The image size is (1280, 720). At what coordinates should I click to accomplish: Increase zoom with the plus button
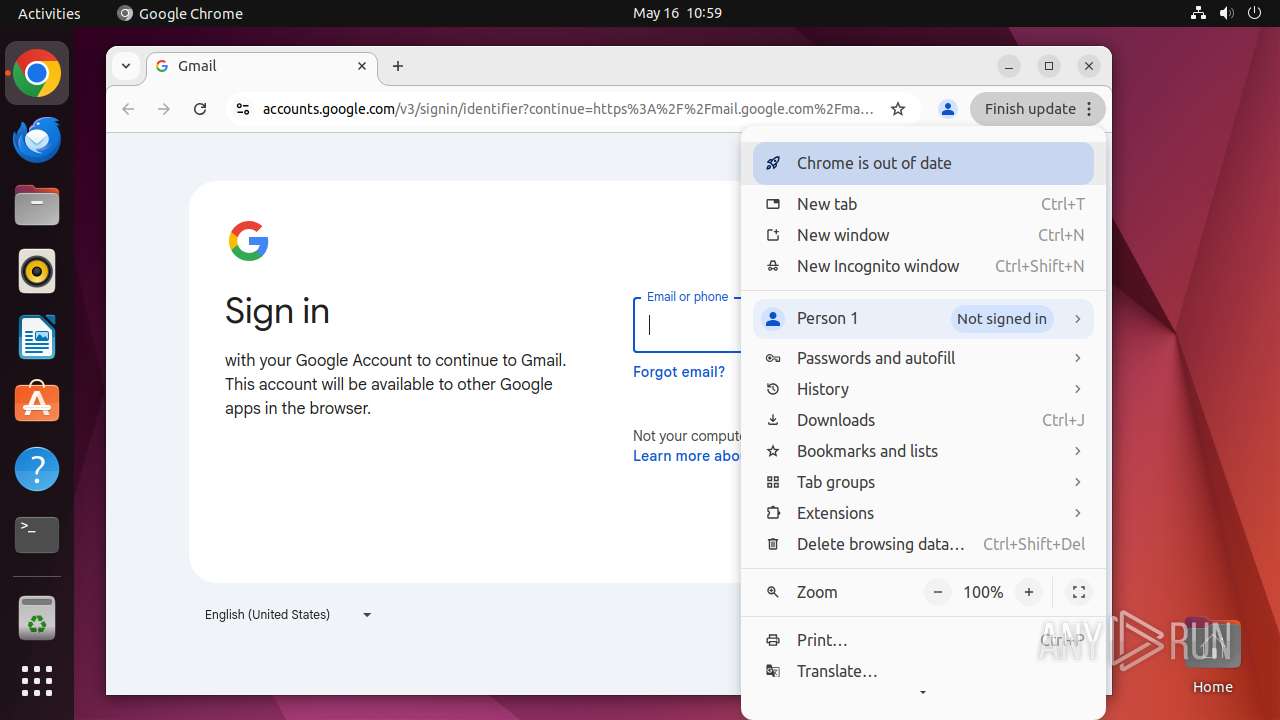tap(1029, 592)
